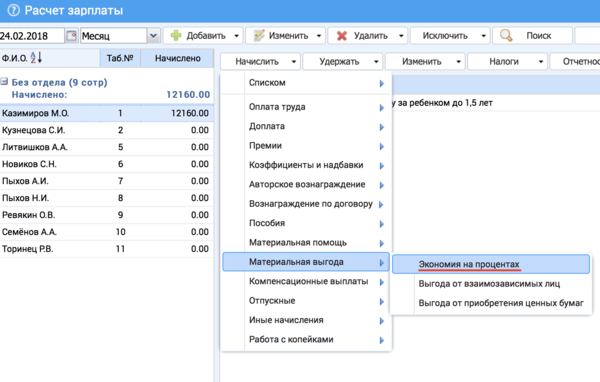The image size is (600, 382).
Task: Click the Таб.№ column header
Action: tap(120, 58)
